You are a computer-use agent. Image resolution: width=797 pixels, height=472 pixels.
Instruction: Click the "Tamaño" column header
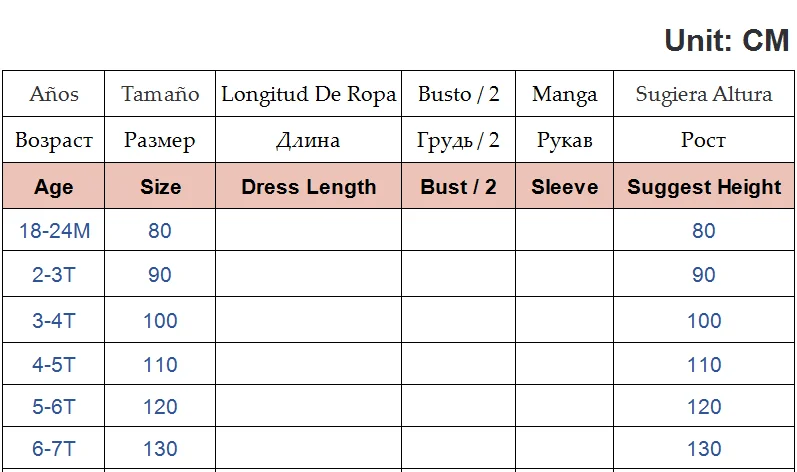[x=160, y=95]
